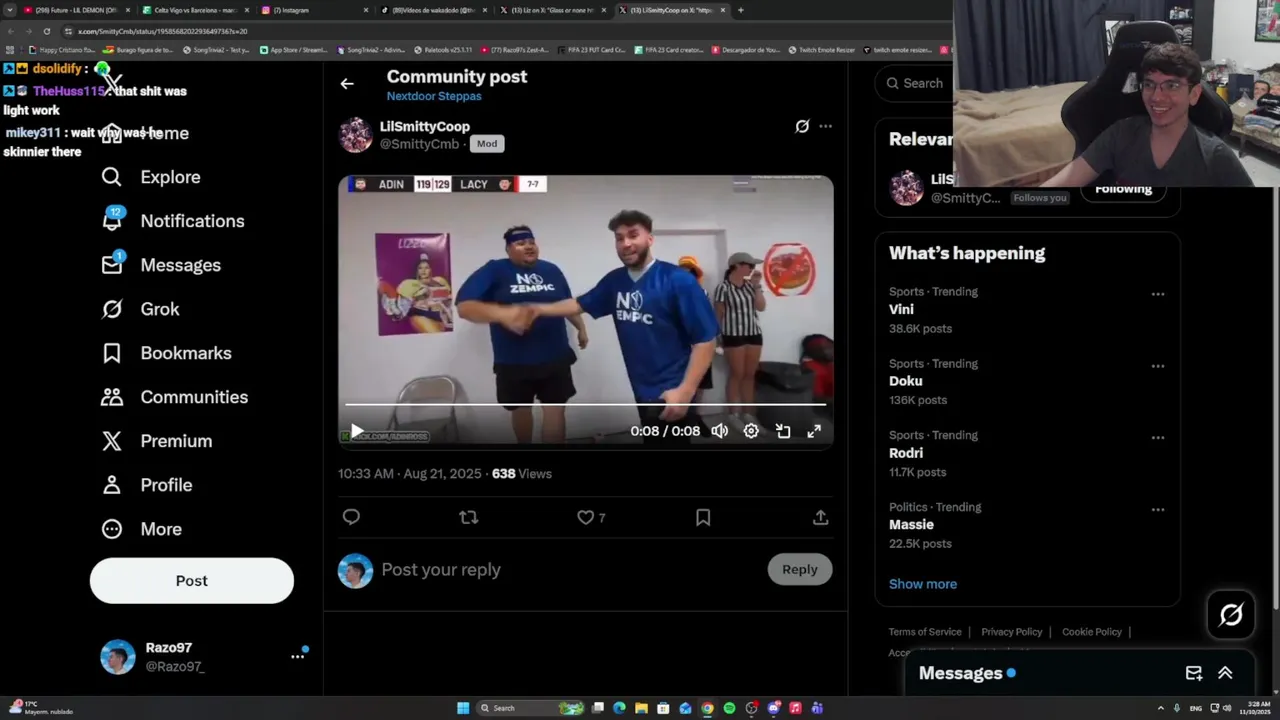Viewport: 1280px width, 720px height.
Task: Click the reply speech-bubble icon
Action: tap(351, 517)
